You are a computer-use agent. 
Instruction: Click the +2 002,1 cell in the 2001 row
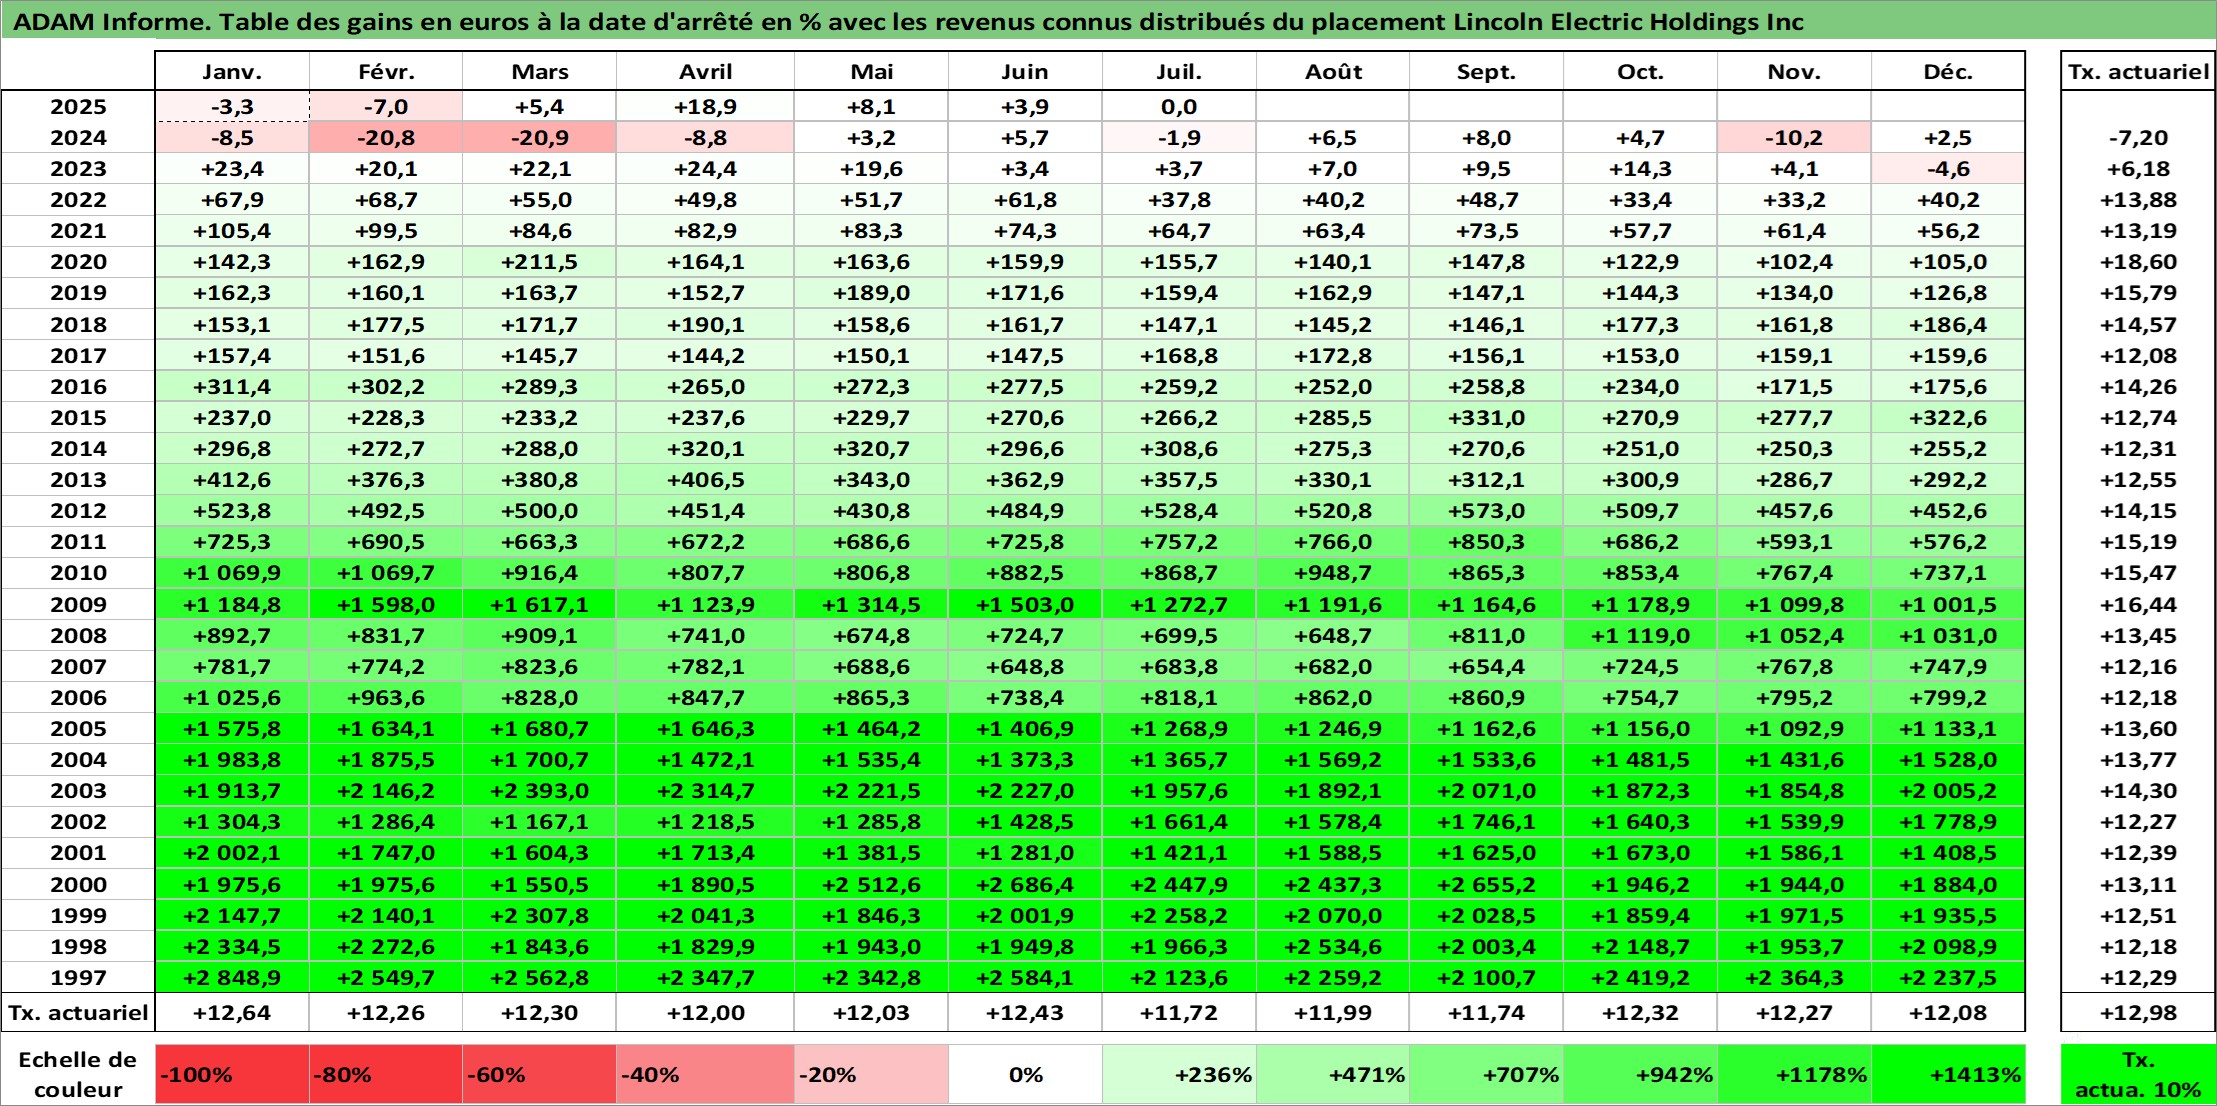(232, 853)
